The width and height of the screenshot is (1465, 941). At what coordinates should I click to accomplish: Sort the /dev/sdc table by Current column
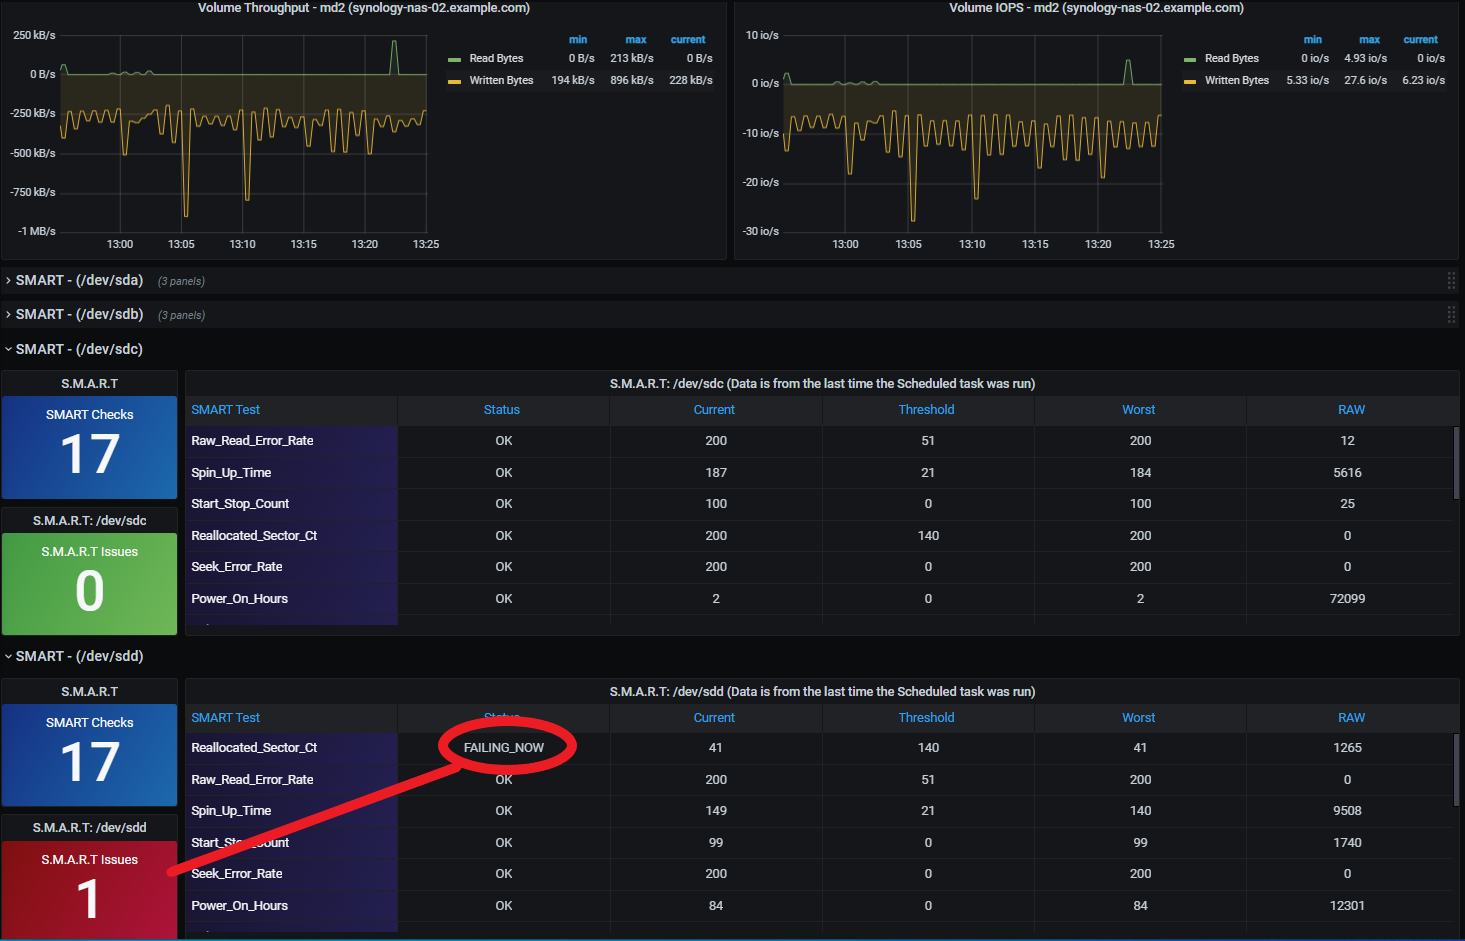tap(714, 410)
